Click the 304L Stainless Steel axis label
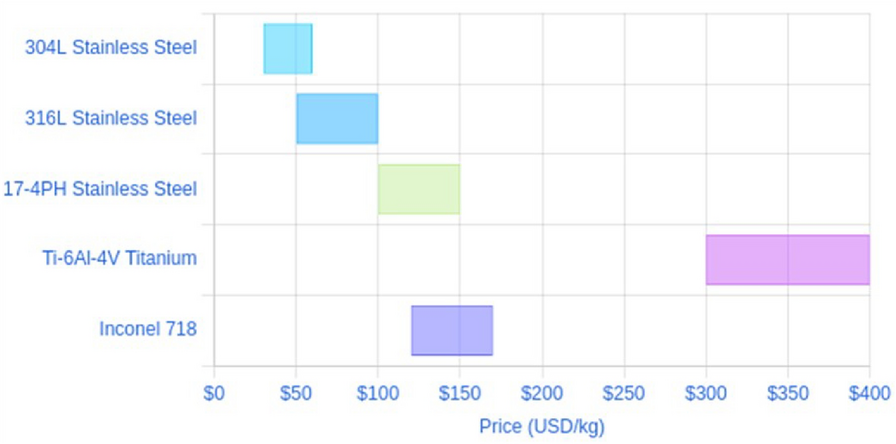The width and height of the screenshot is (896, 444). [x=112, y=48]
